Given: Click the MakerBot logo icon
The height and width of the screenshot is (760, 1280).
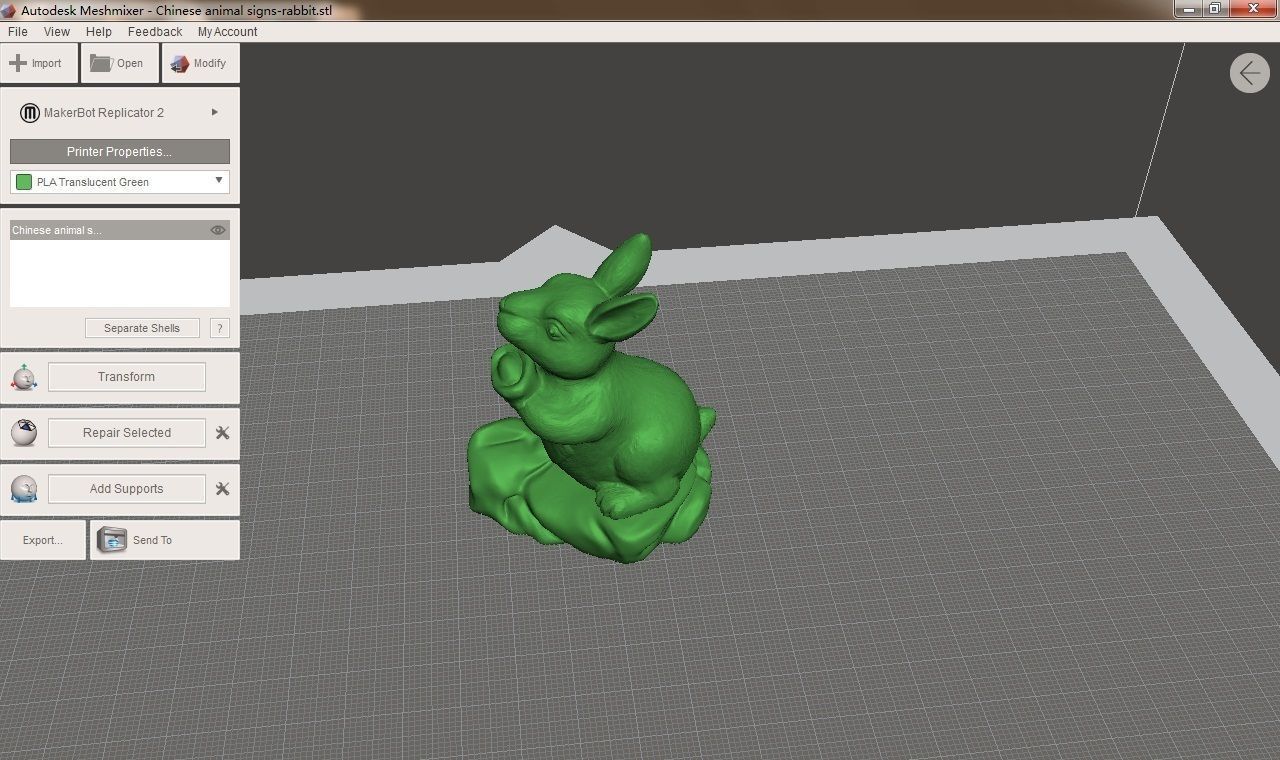Looking at the screenshot, I should coord(30,113).
